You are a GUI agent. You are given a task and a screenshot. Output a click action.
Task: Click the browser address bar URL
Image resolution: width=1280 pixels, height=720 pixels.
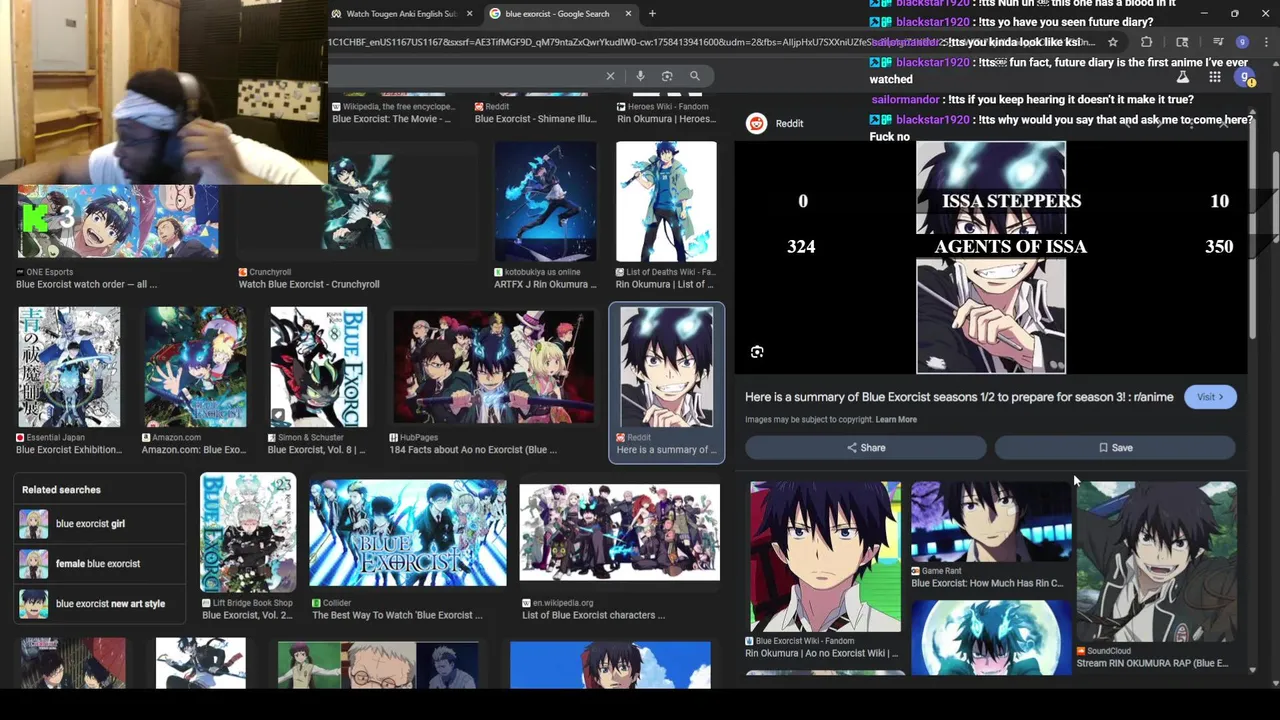point(710,42)
